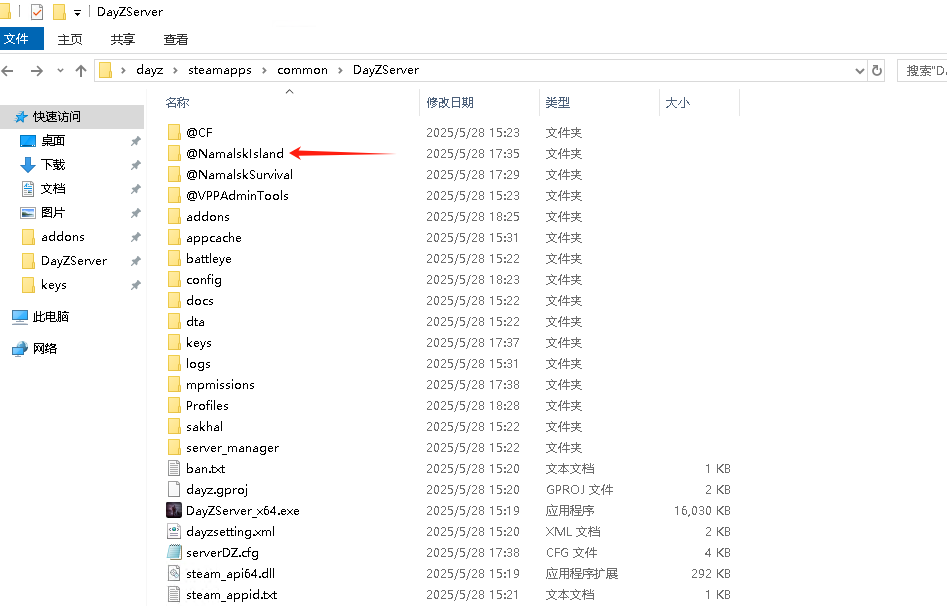Open the title bar quick access dropdown
This screenshot has width=947, height=606.
pyautogui.click(x=77, y=13)
